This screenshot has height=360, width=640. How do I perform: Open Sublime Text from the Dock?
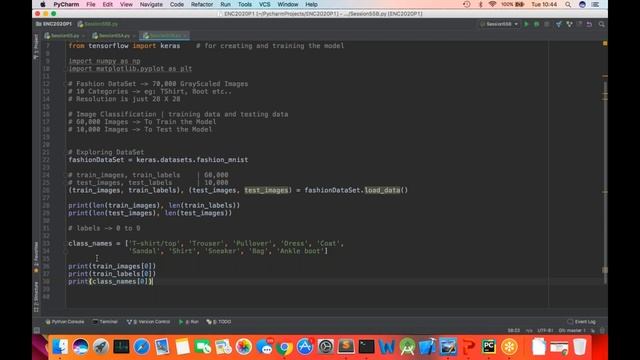(346, 347)
